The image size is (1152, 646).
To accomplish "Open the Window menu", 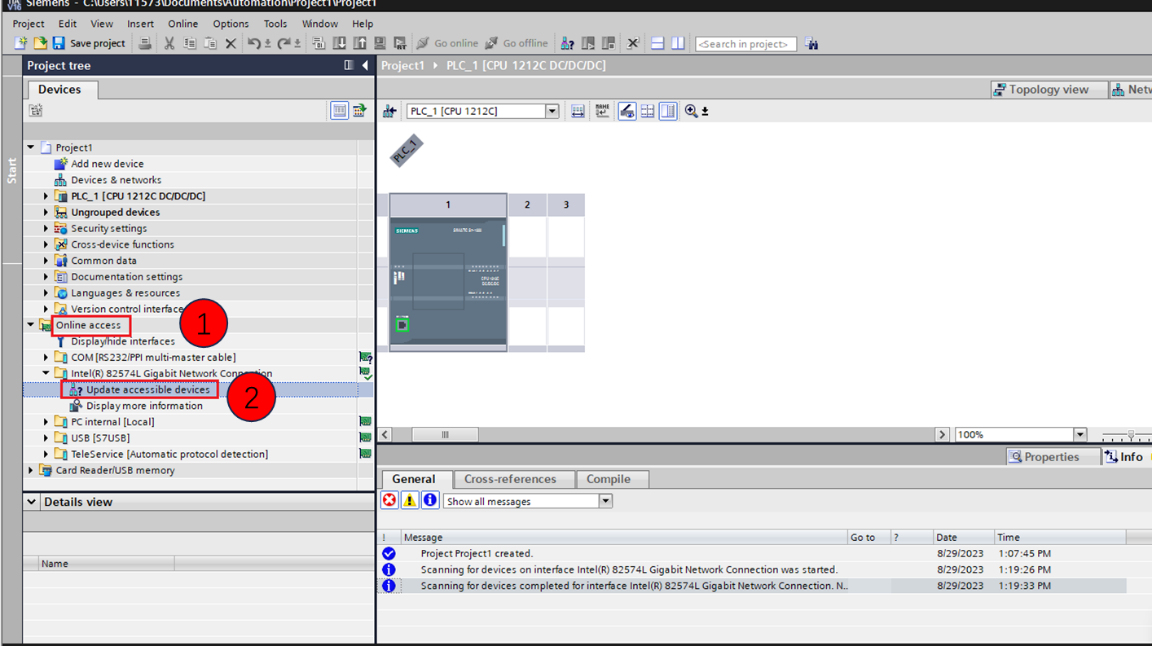I will coord(320,24).
